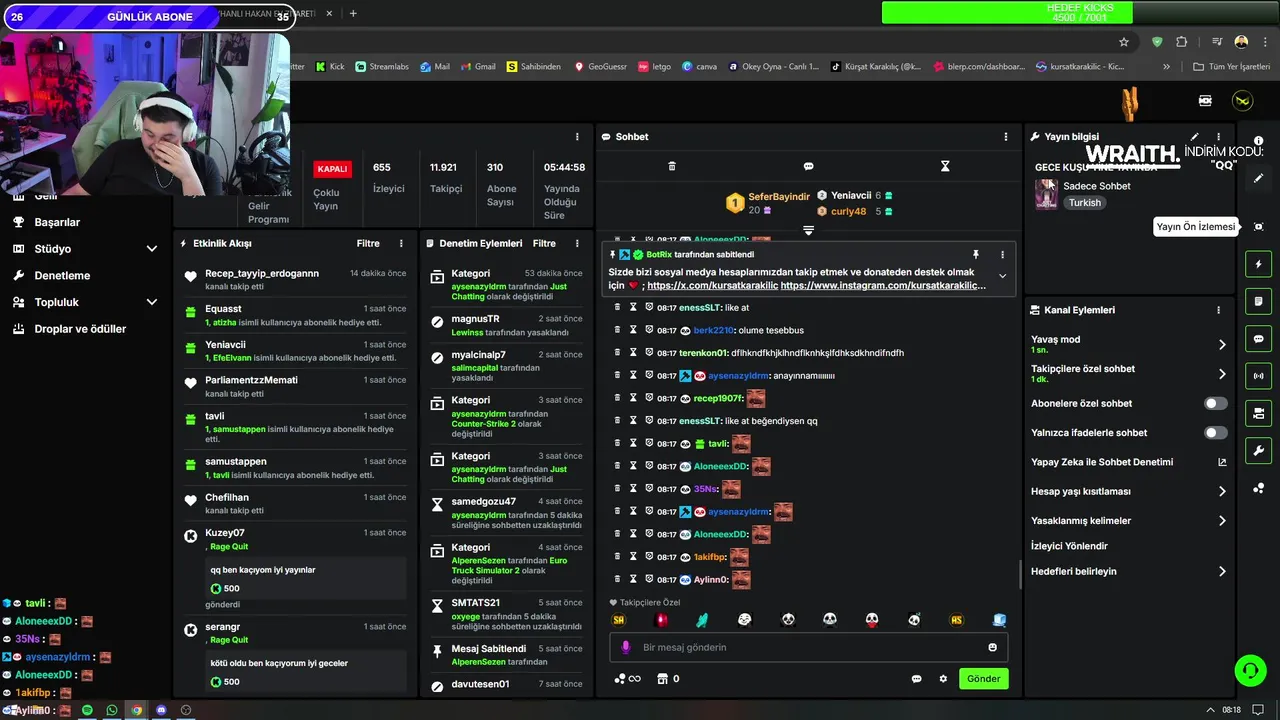Click the chat speech bubble toolbar icon

pyautogui.click(x=808, y=166)
